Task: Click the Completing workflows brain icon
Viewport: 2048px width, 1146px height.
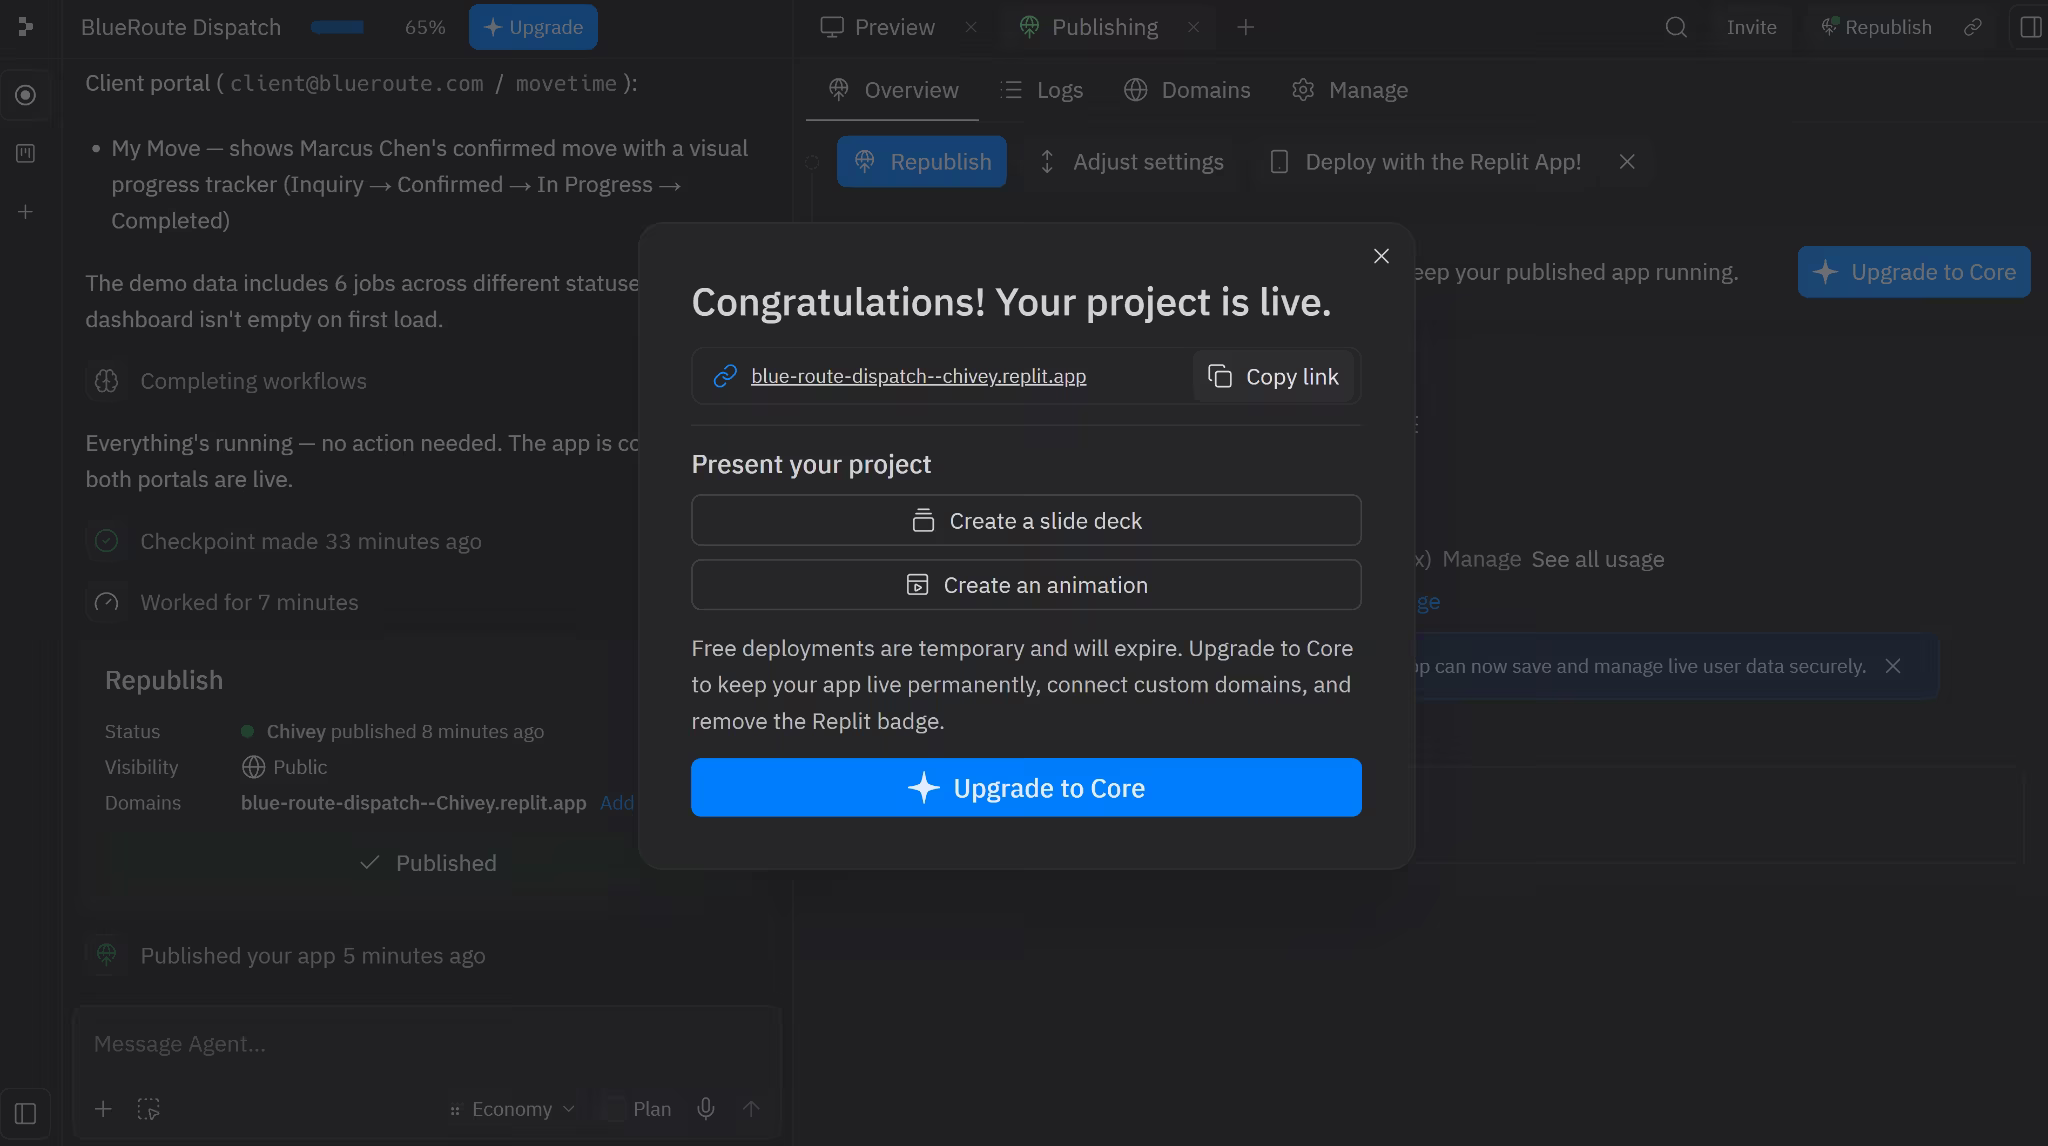Action: [106, 381]
